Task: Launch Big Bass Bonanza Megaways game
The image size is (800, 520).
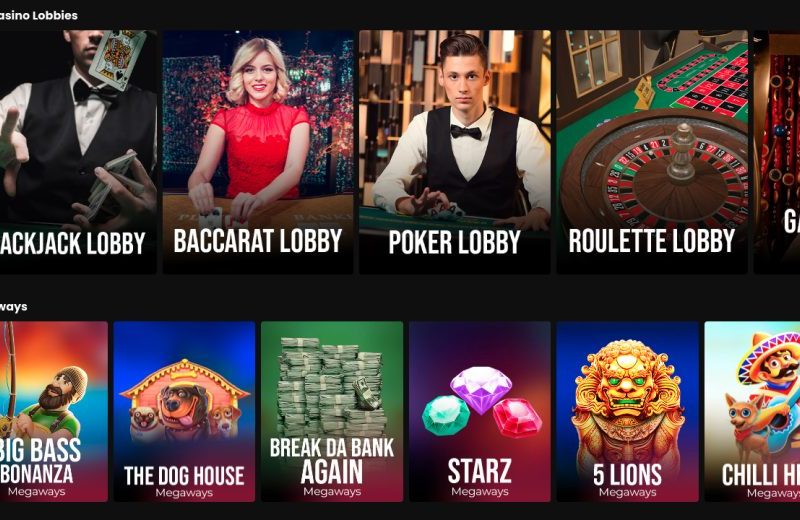Action: [x=54, y=411]
